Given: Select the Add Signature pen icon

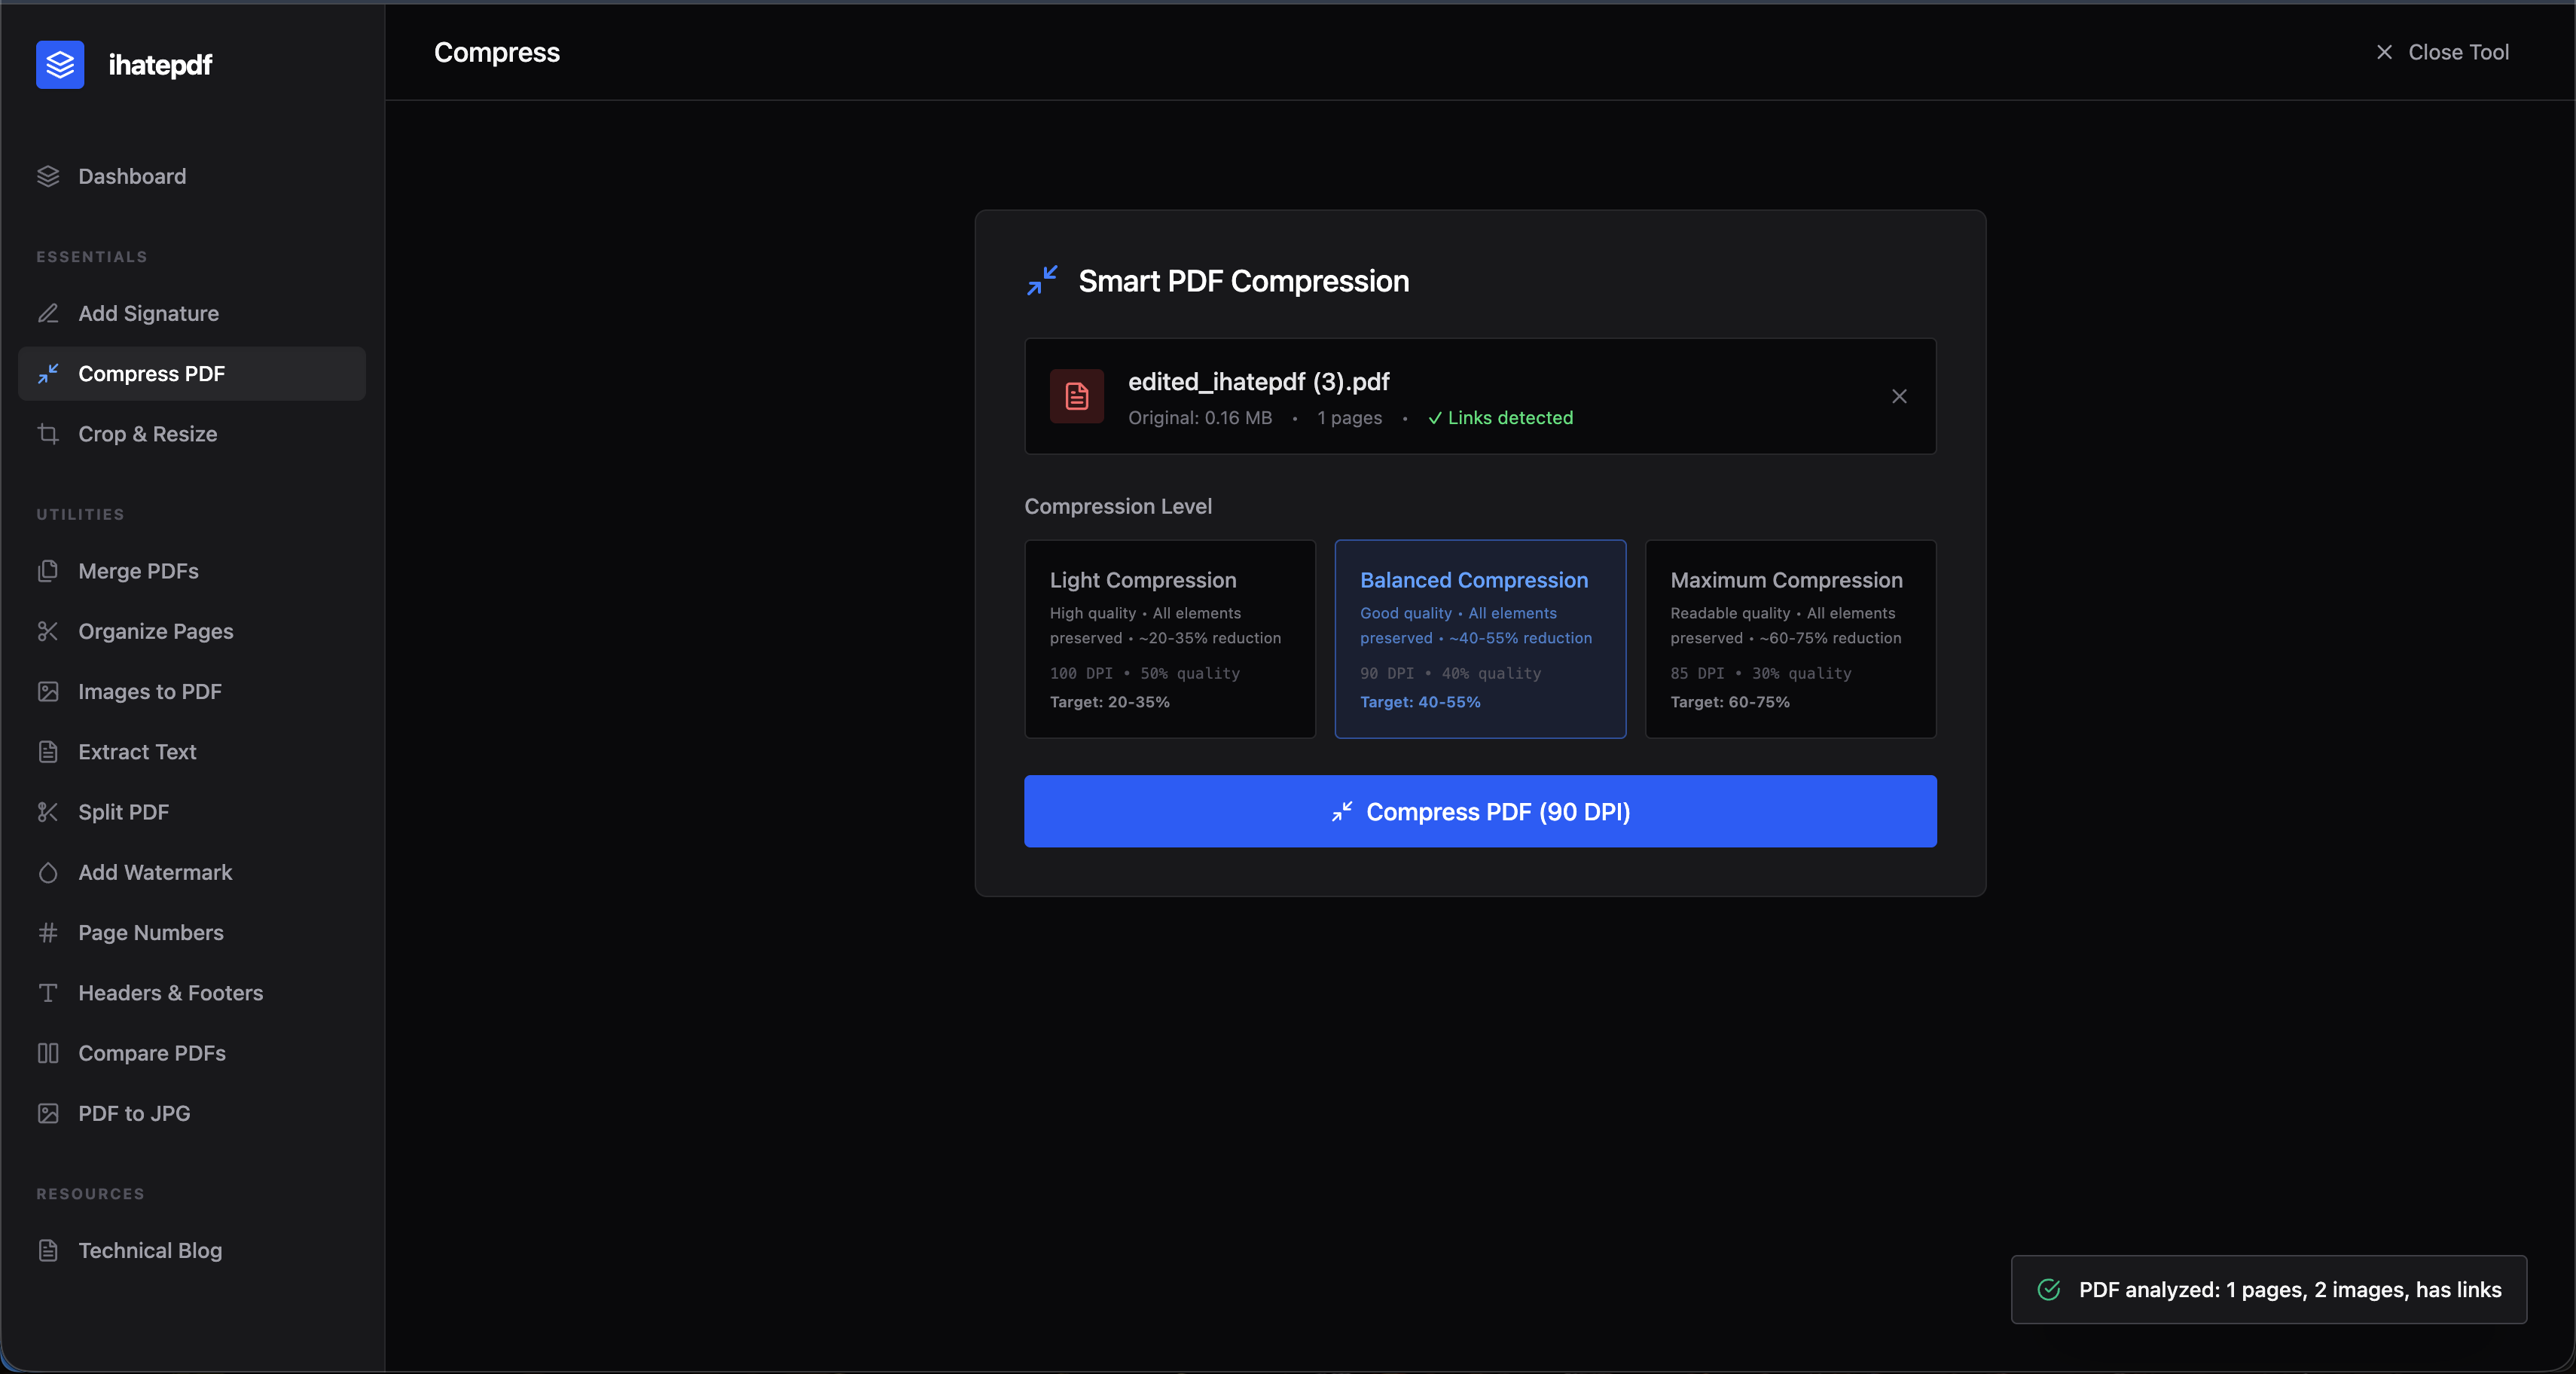Looking at the screenshot, I should (49, 313).
